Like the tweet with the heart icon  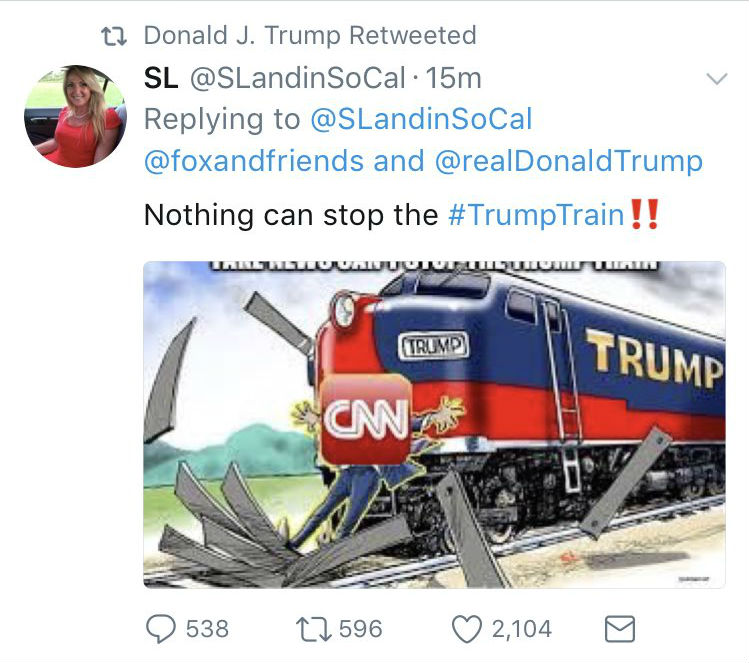point(467,628)
